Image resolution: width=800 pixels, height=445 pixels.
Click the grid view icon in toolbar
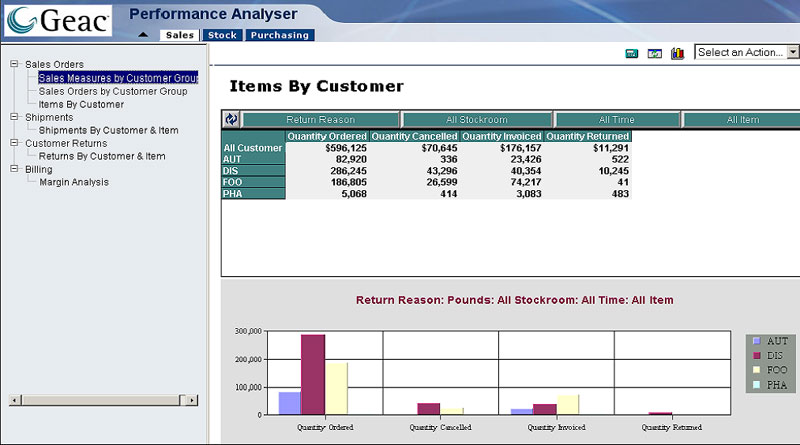click(632, 53)
